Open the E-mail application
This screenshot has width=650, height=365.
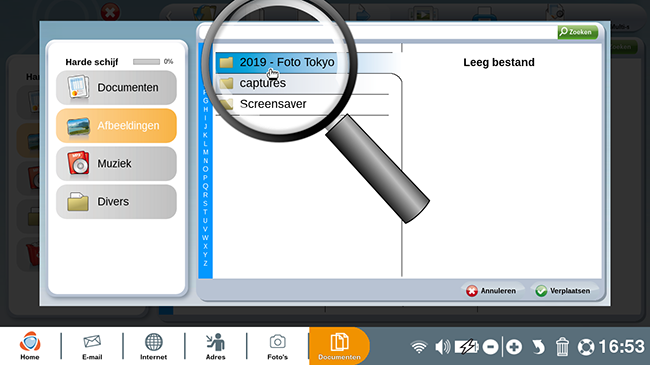pyautogui.click(x=92, y=346)
